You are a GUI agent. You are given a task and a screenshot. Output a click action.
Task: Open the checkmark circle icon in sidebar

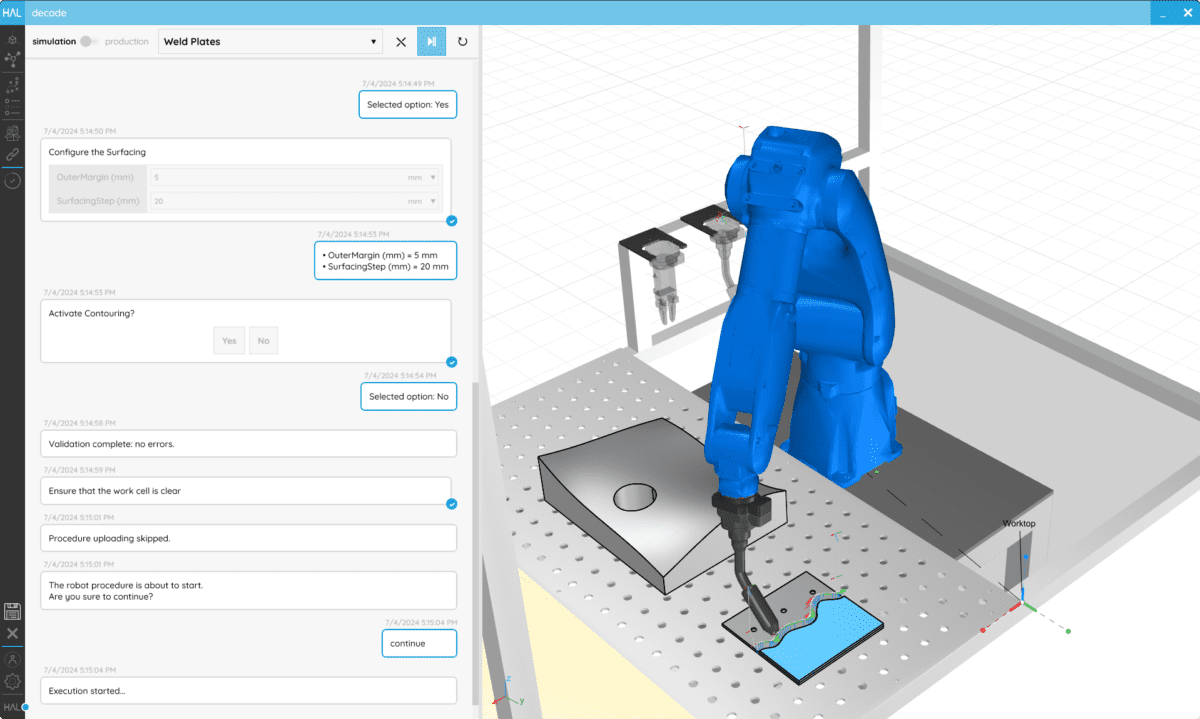click(x=12, y=181)
